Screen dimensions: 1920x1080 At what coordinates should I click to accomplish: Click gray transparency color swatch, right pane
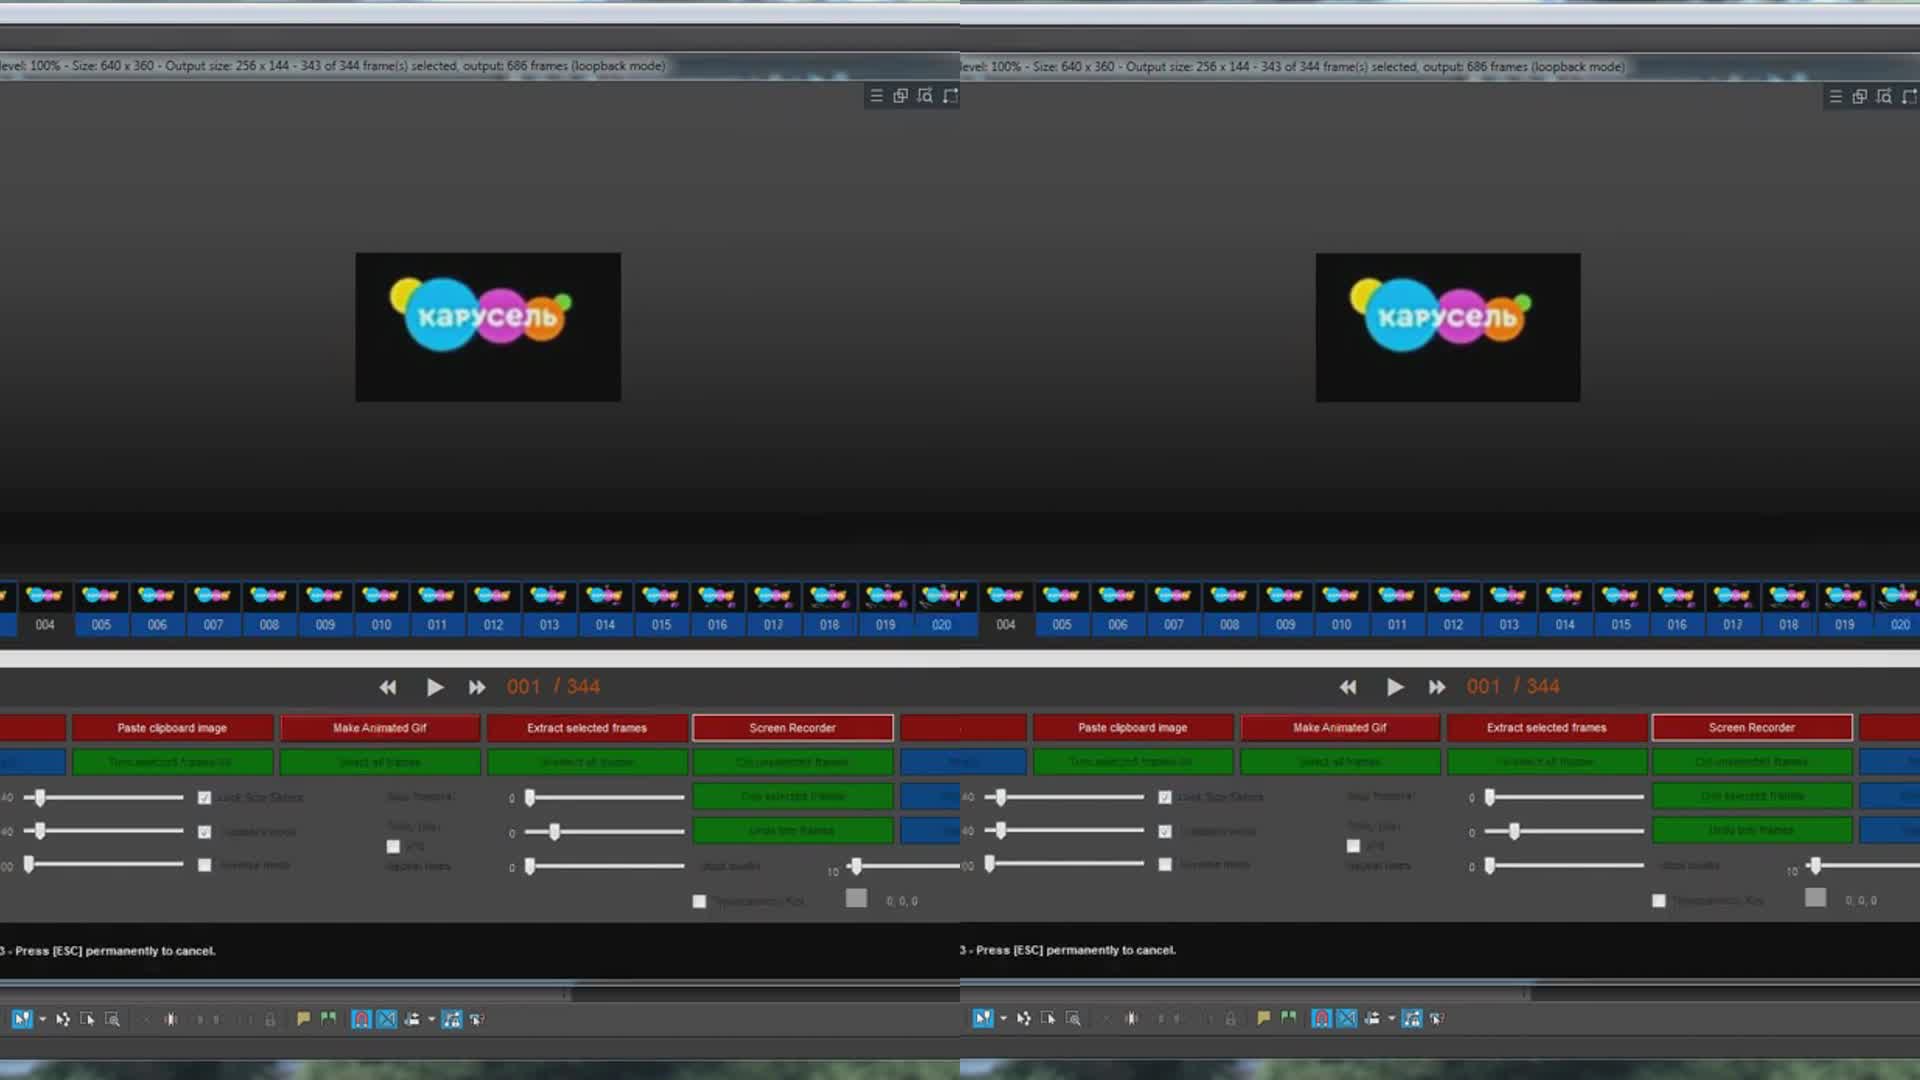pos(1816,898)
